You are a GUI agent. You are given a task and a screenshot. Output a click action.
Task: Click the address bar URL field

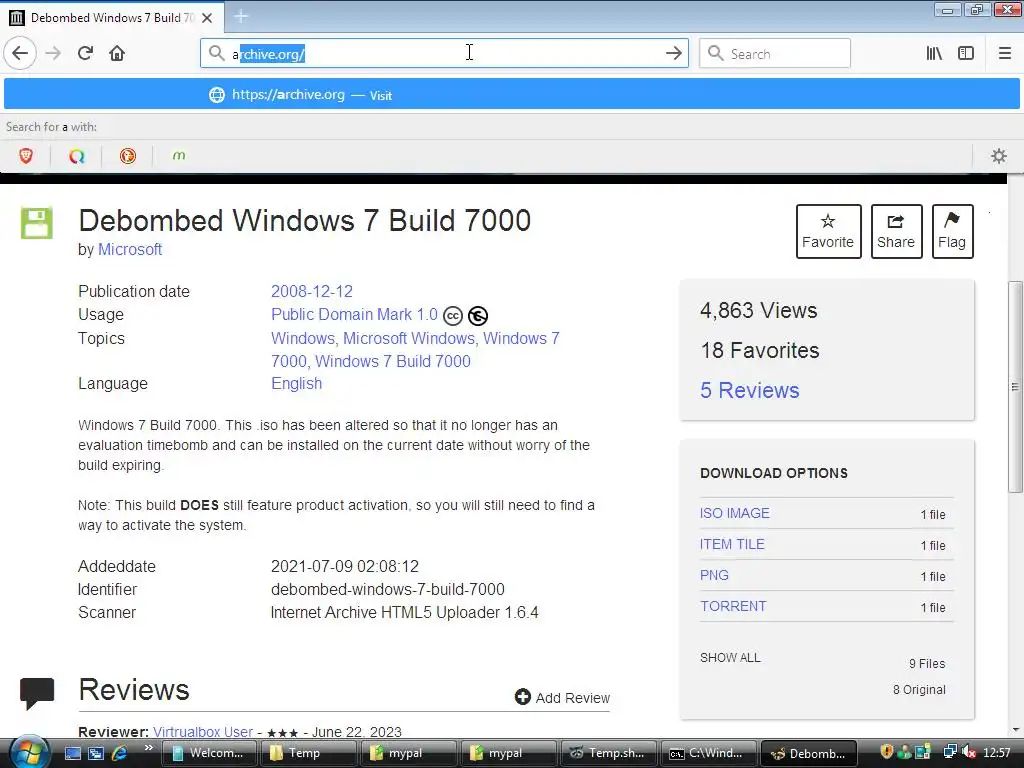click(444, 54)
